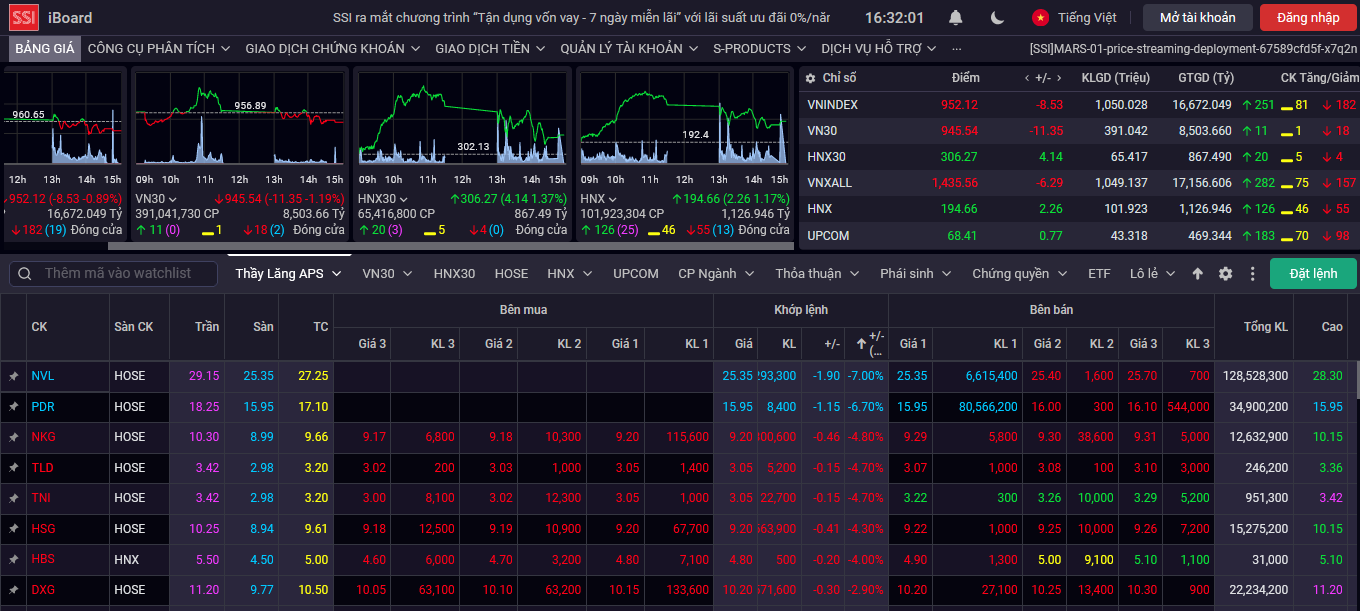The image size is (1360, 611).
Task: Click the pin icon for NVL row
Action: [x=13, y=377]
